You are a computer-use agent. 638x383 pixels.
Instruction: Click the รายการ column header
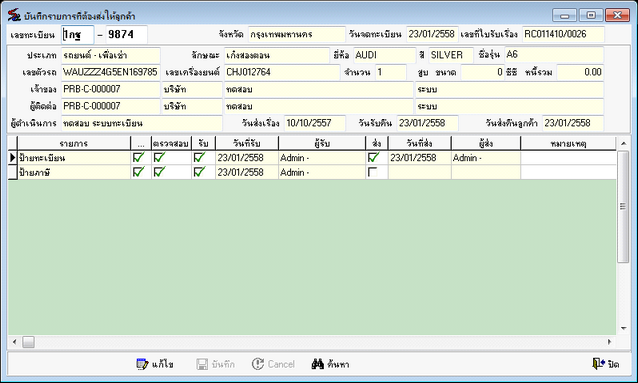pyautogui.click(x=74, y=143)
